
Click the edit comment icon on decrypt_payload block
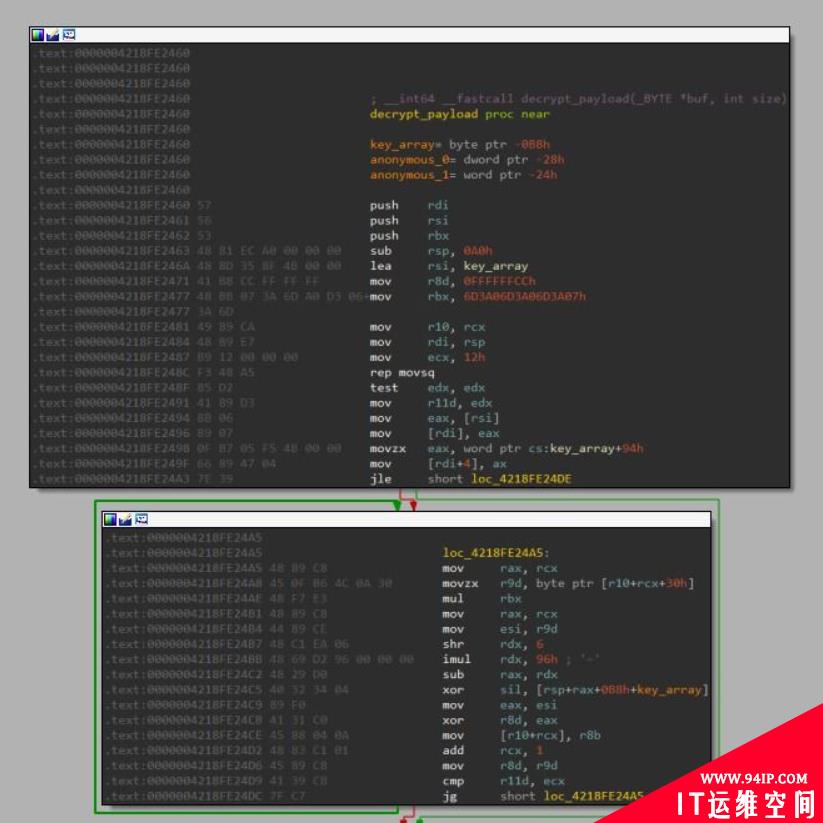(x=52, y=35)
